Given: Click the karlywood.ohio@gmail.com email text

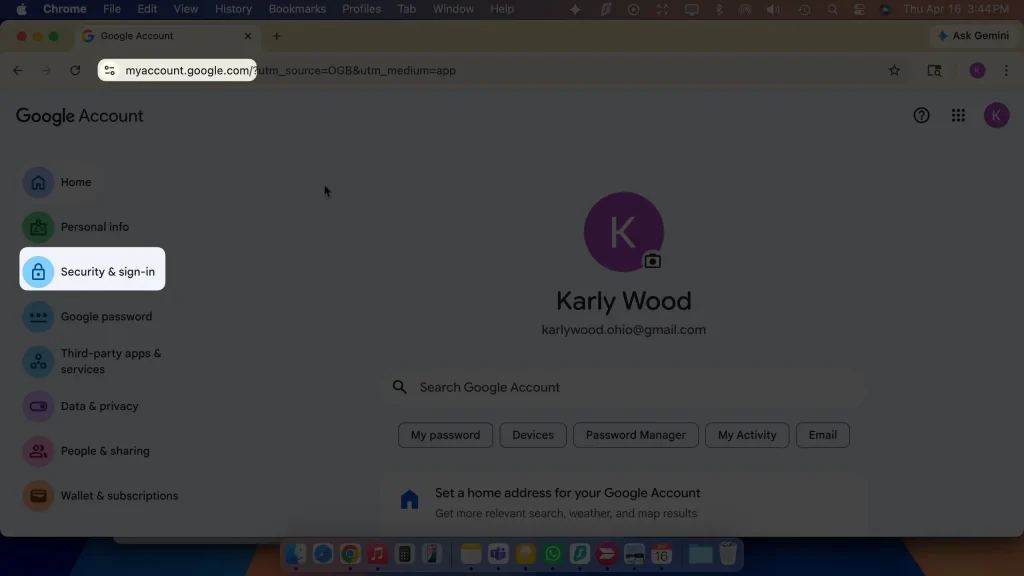Looking at the screenshot, I should (624, 330).
